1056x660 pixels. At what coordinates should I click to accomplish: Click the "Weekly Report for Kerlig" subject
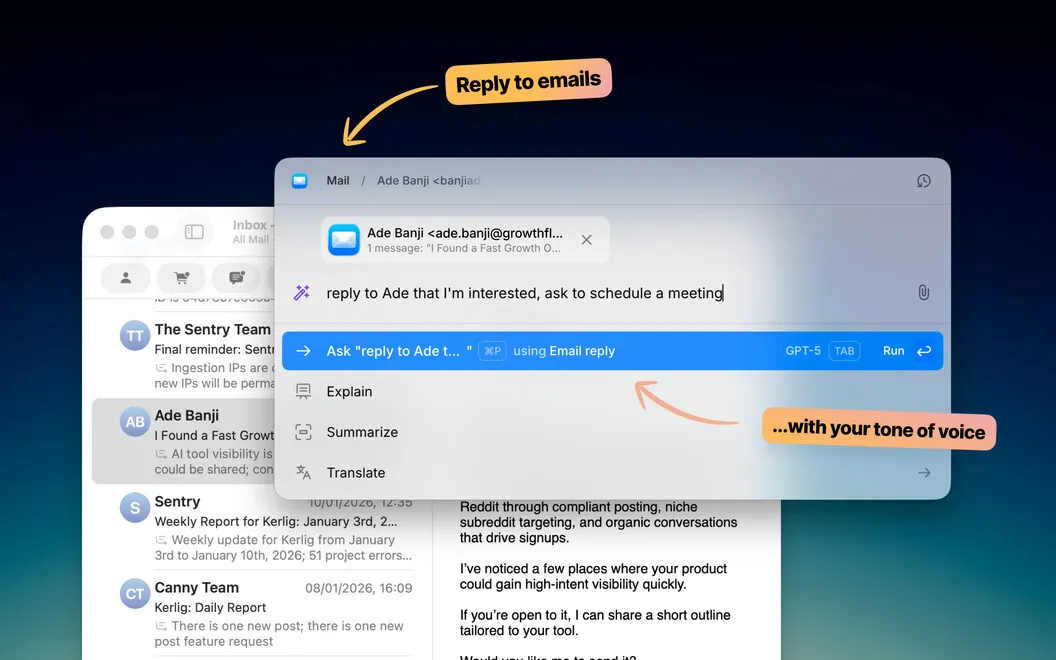pos(275,521)
